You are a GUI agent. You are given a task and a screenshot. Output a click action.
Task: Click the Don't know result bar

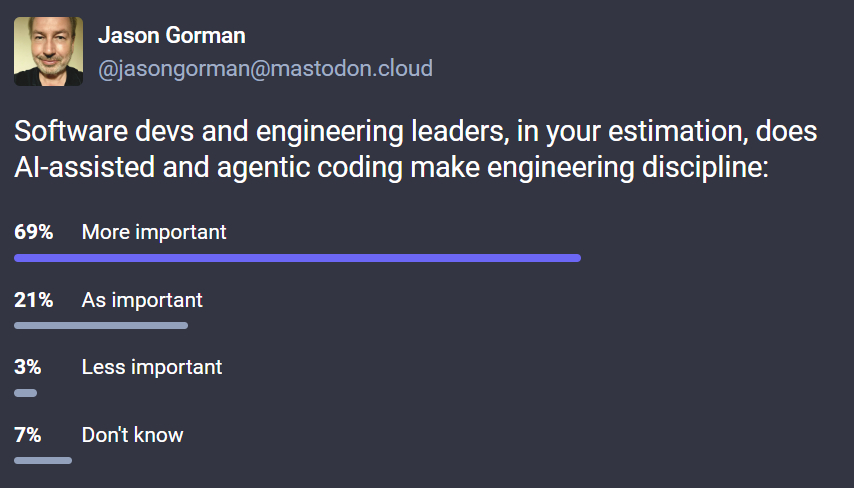click(x=42, y=460)
